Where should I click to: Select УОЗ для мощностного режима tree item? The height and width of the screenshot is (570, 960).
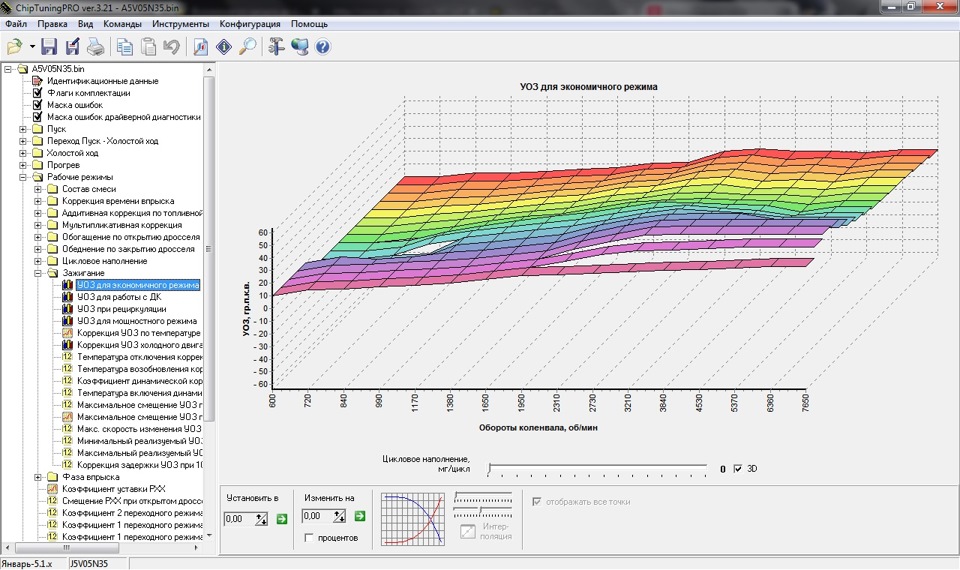coord(137,321)
